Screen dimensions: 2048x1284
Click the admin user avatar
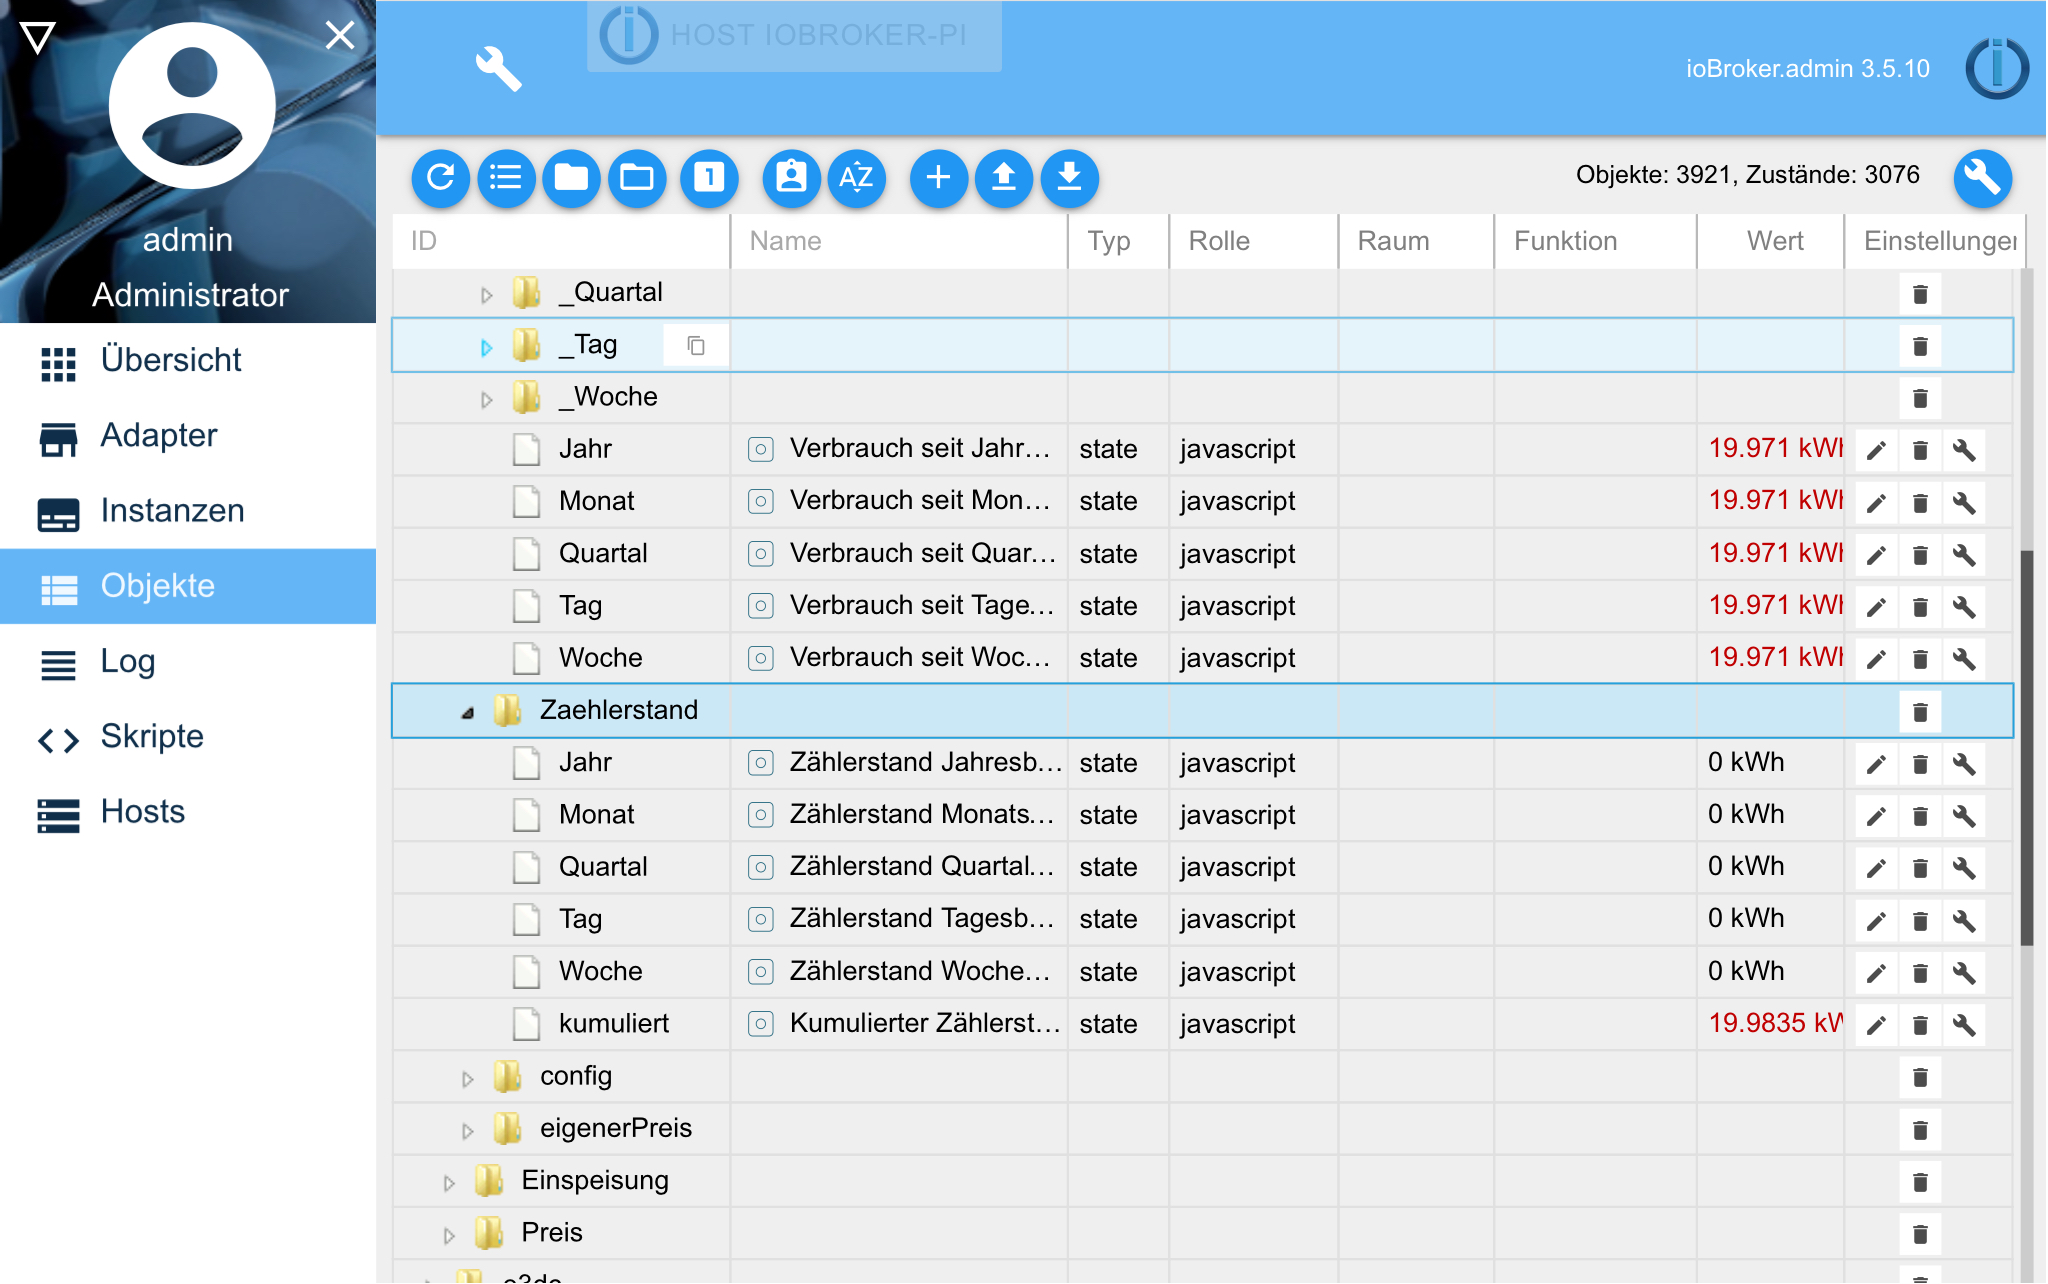coord(192,105)
